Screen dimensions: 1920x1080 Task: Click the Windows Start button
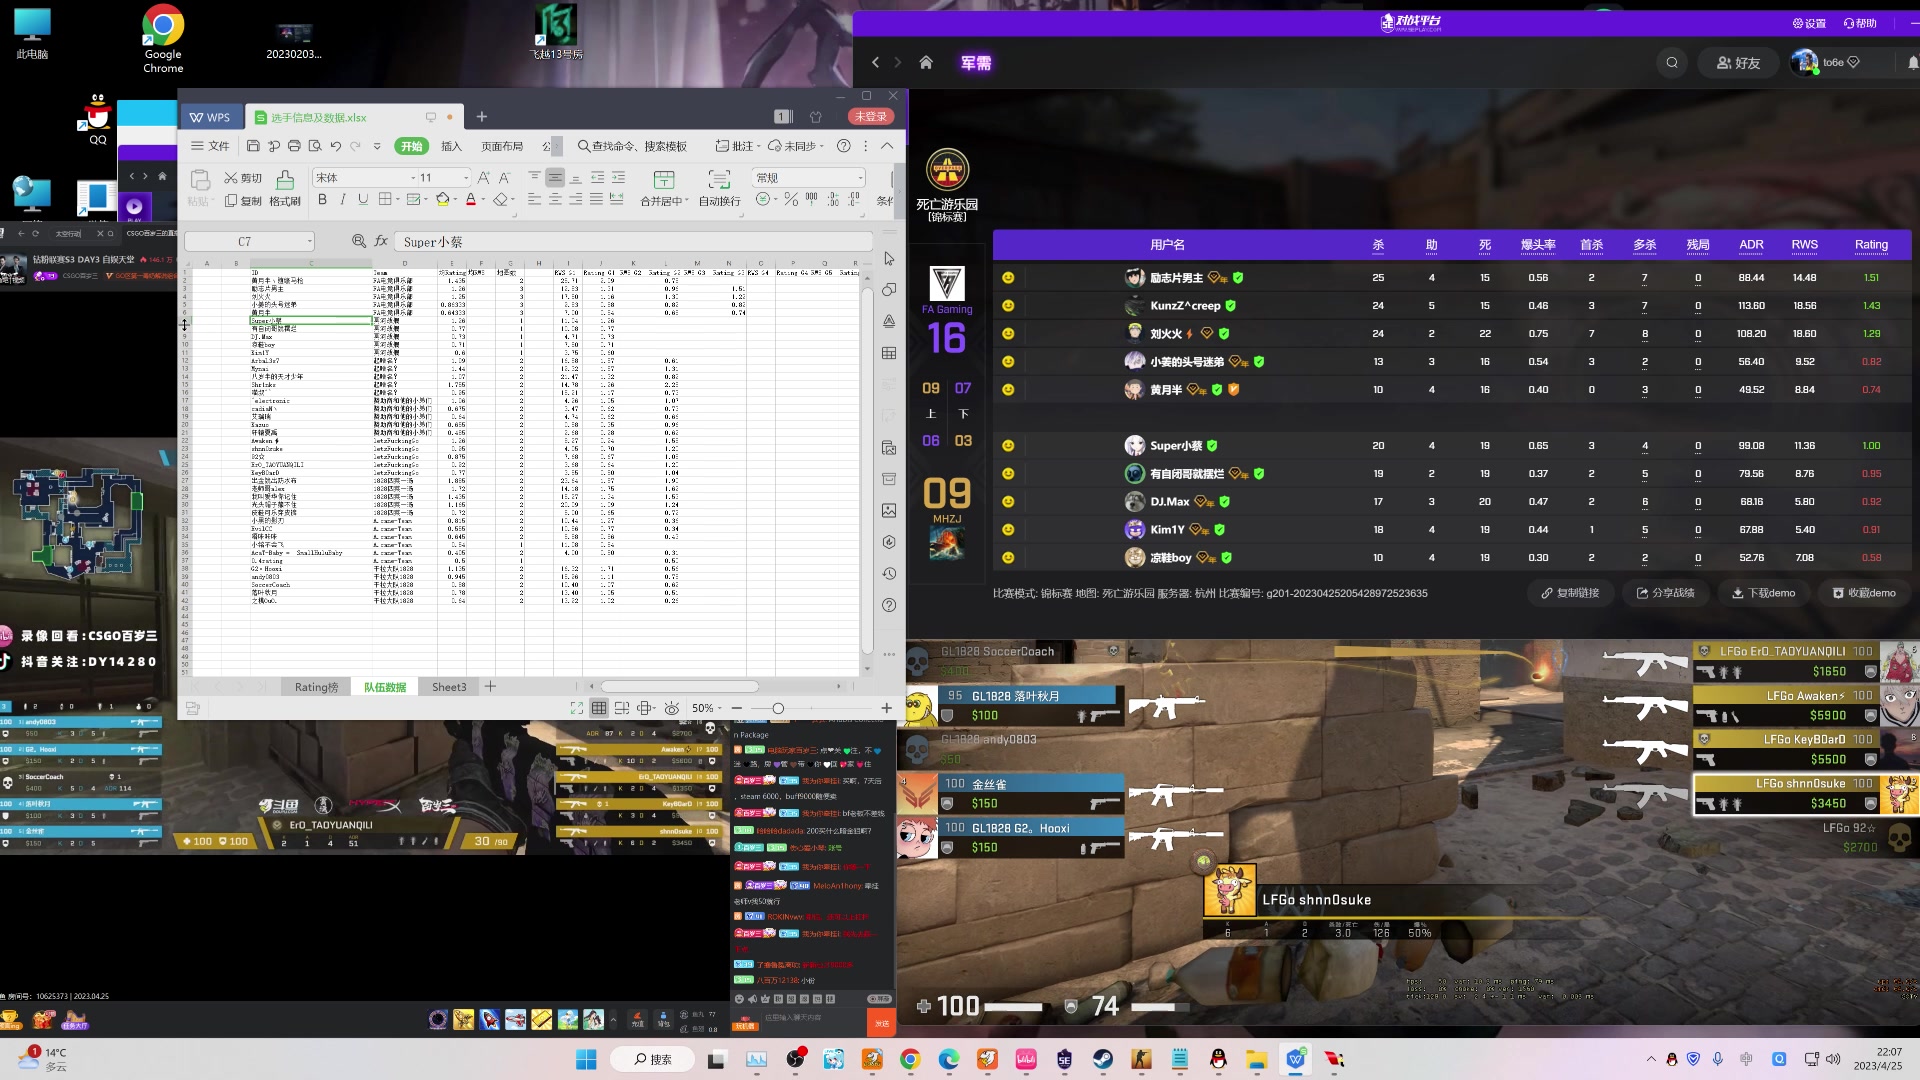point(586,1059)
